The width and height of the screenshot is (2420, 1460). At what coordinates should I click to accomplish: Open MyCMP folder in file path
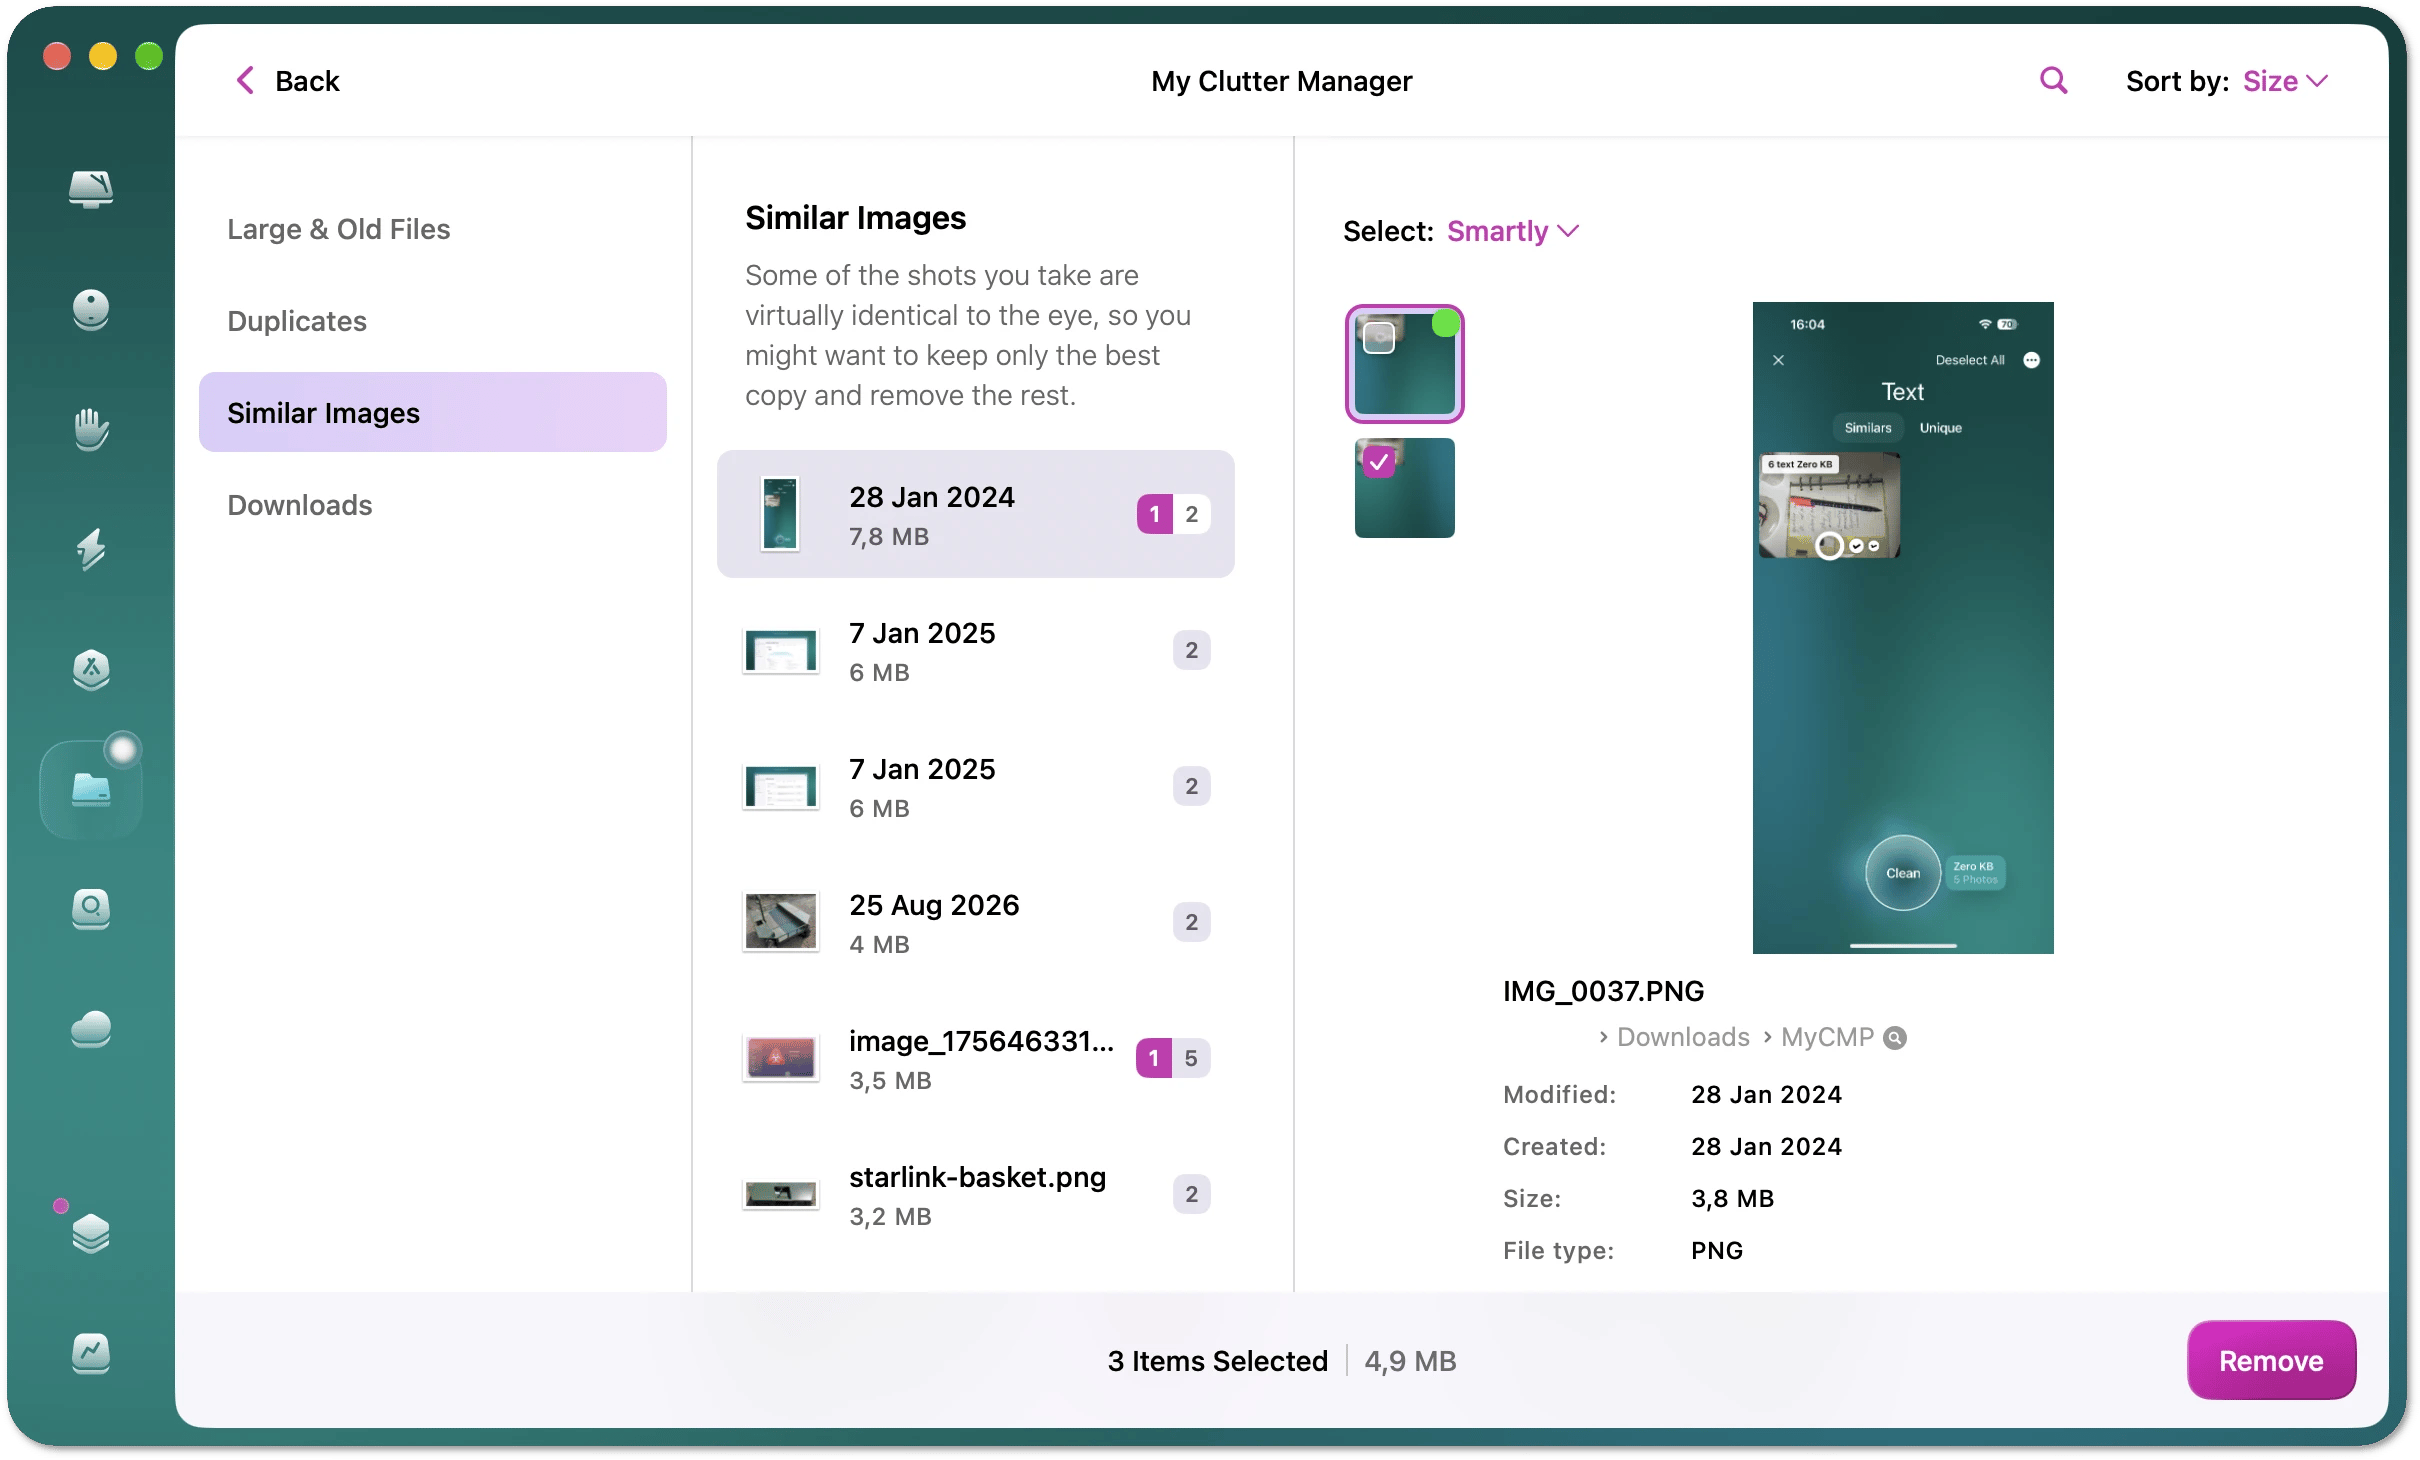tap(1827, 1037)
